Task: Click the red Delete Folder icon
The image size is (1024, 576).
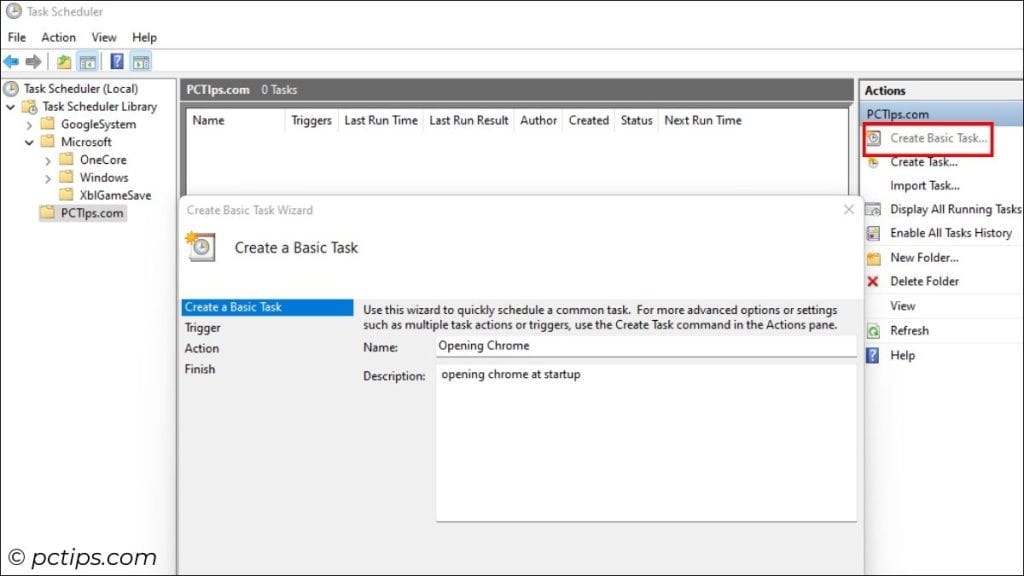Action: (872, 281)
